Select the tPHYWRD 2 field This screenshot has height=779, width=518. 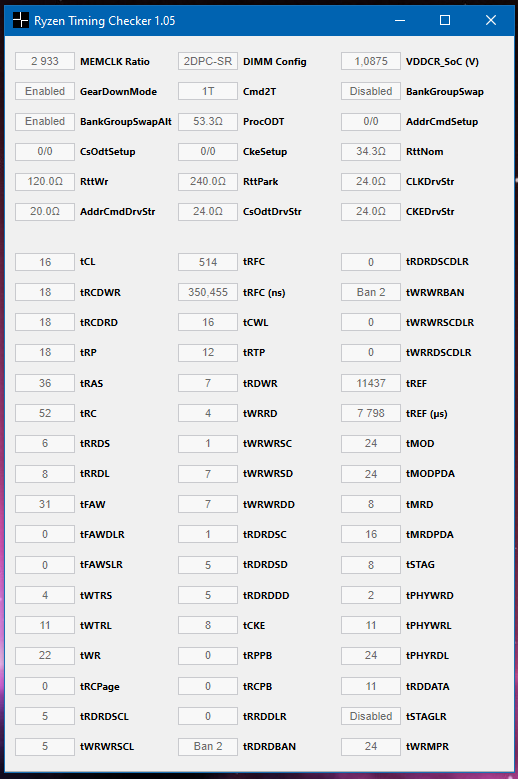(x=370, y=595)
